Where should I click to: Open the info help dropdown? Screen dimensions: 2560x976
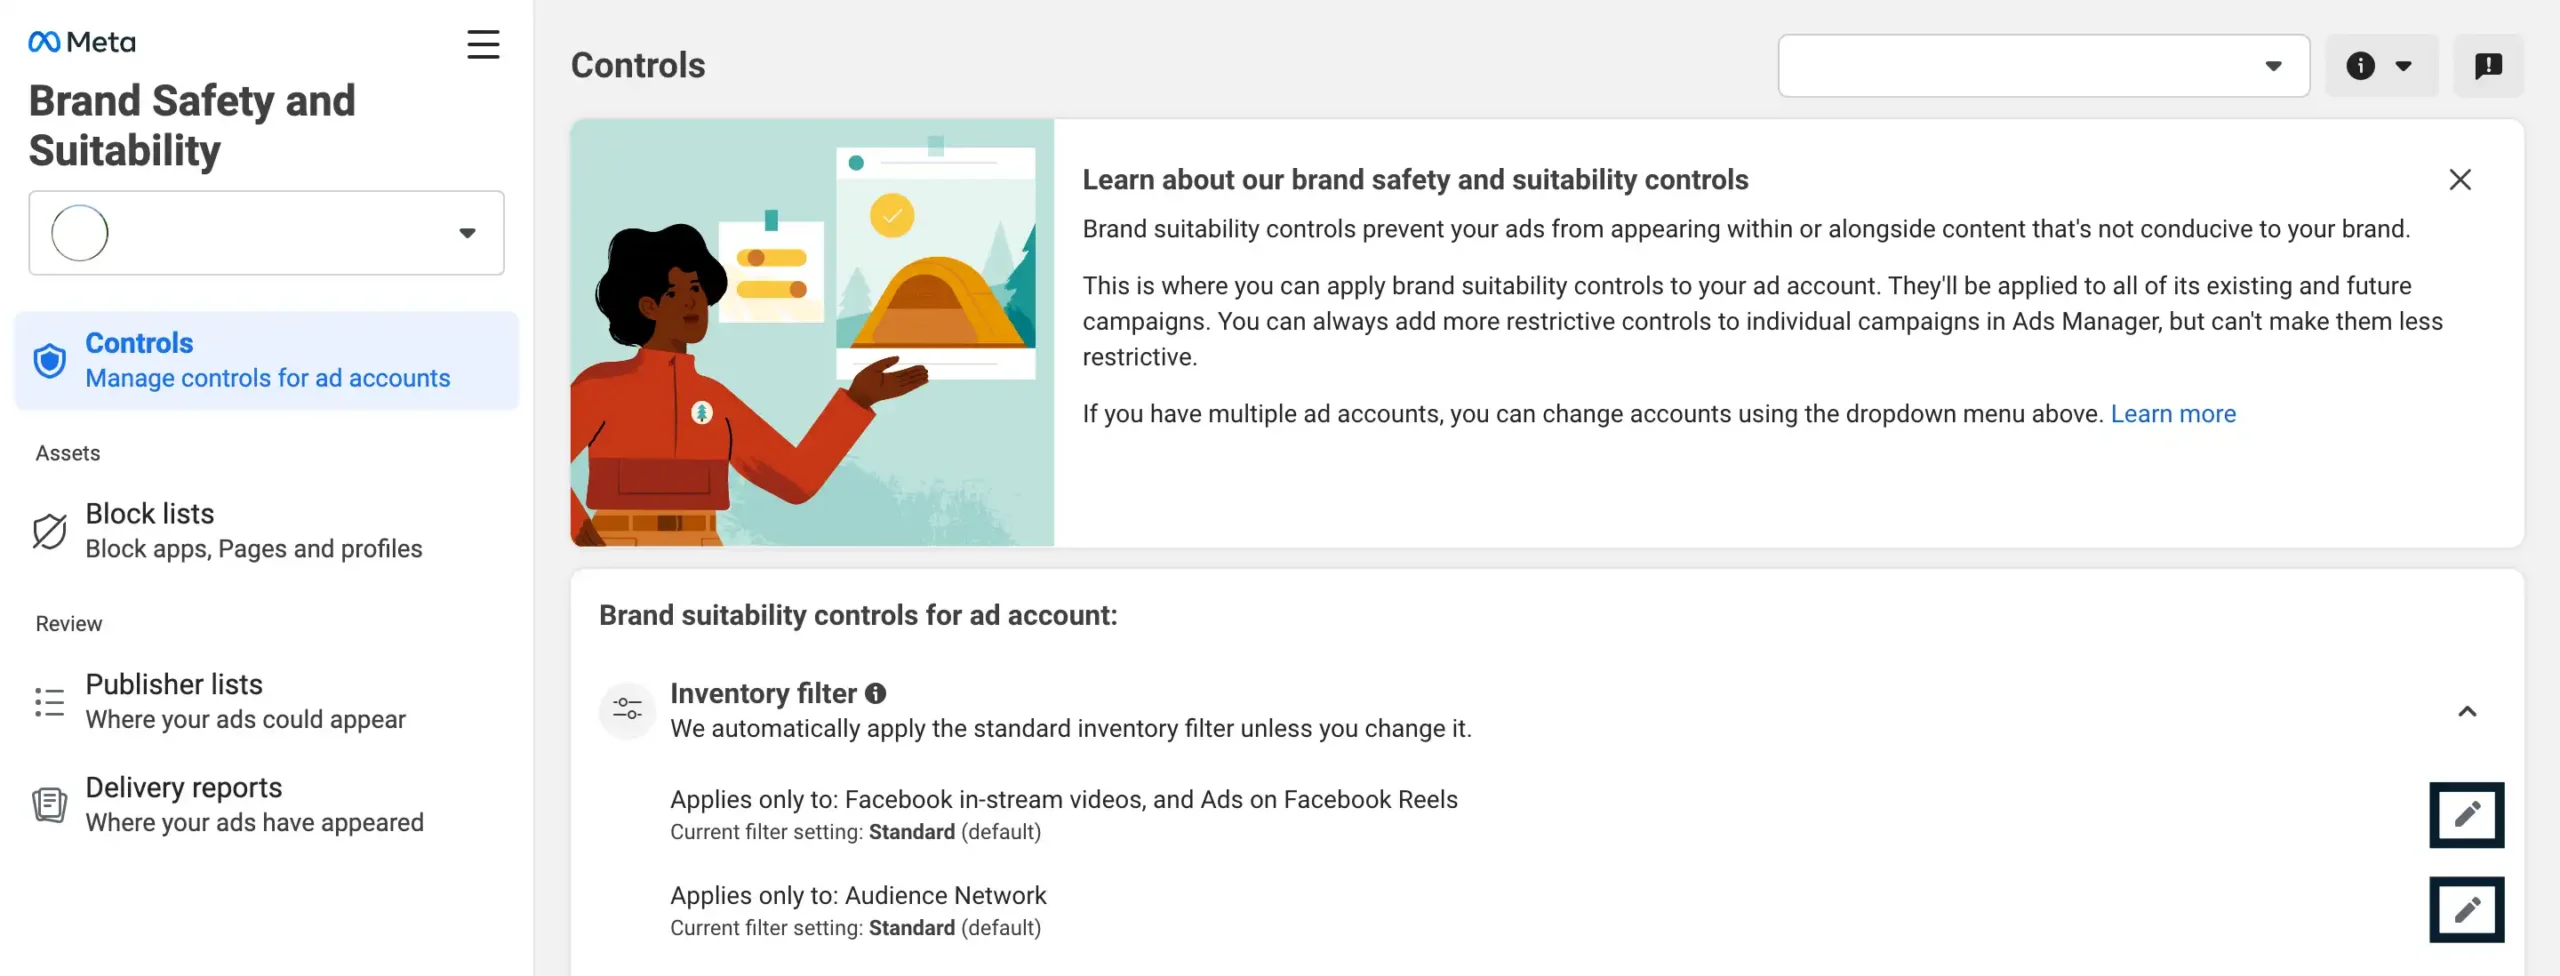(2380, 66)
